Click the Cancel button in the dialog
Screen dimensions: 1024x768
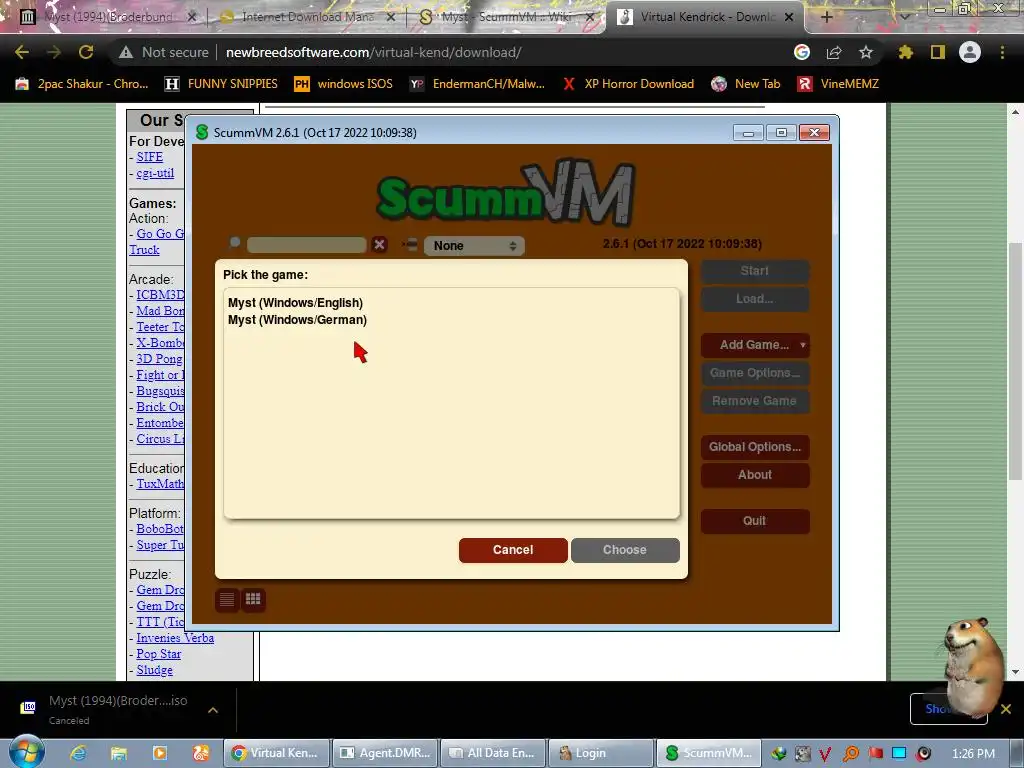[513, 550]
